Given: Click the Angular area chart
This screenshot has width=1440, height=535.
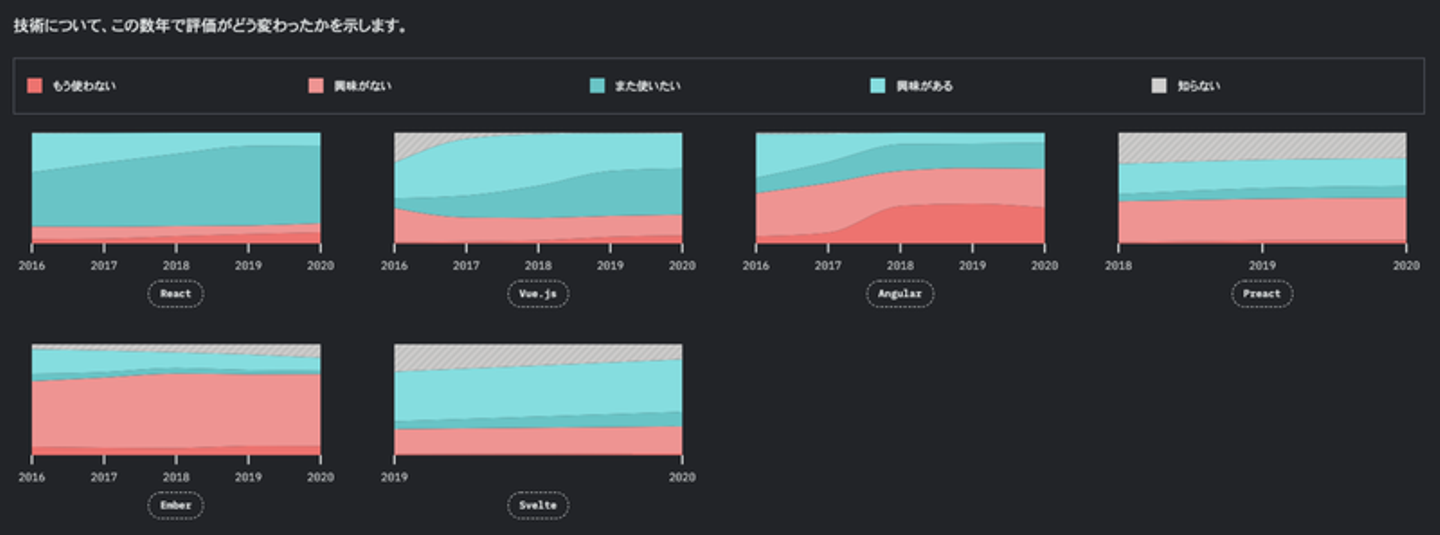Looking at the screenshot, I should coord(900,188).
